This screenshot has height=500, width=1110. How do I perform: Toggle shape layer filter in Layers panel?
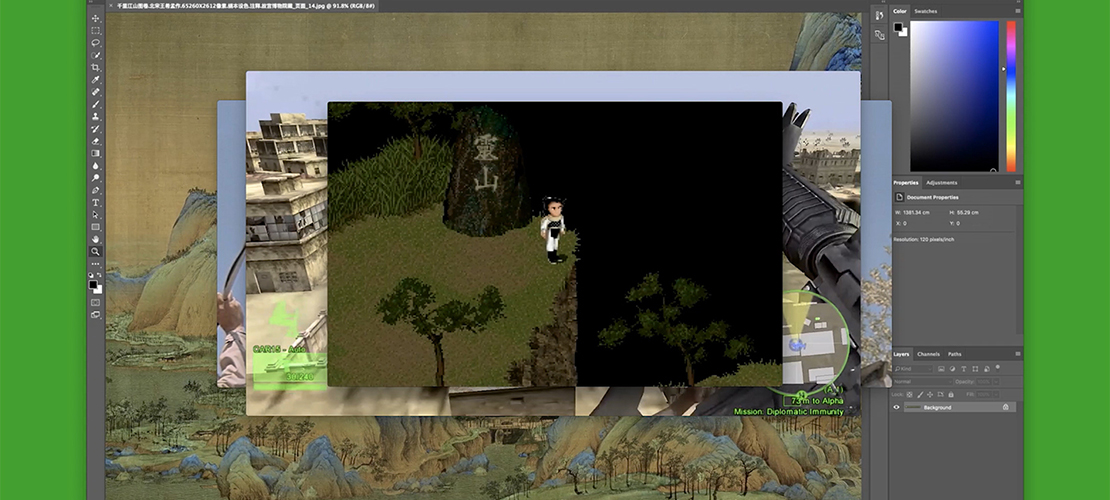975,368
